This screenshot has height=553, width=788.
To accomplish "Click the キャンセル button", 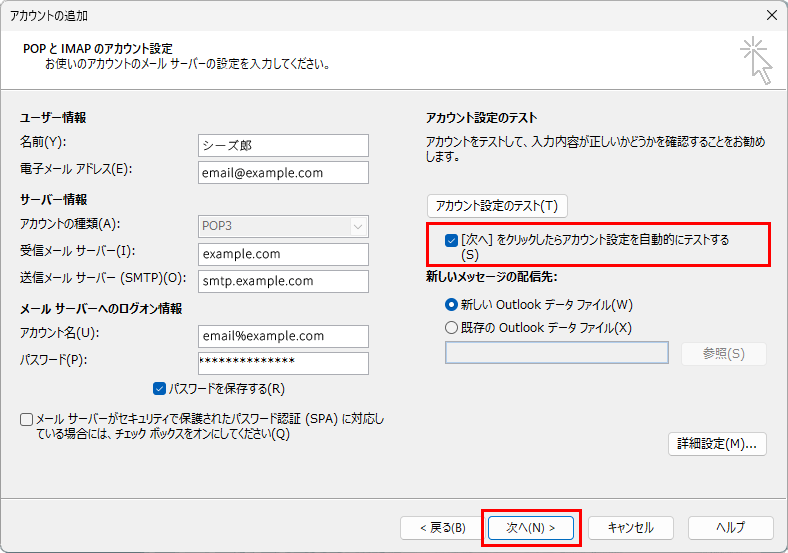I will coord(630,527).
